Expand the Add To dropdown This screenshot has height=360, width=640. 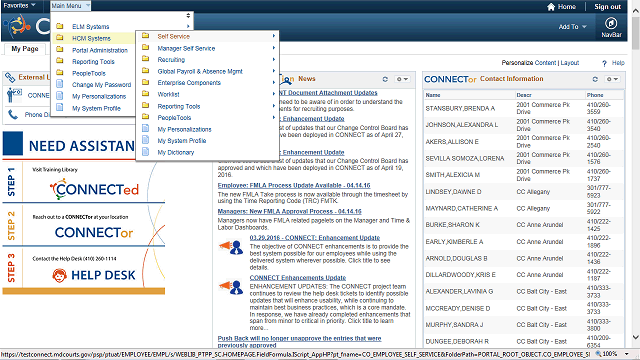[x=573, y=27]
